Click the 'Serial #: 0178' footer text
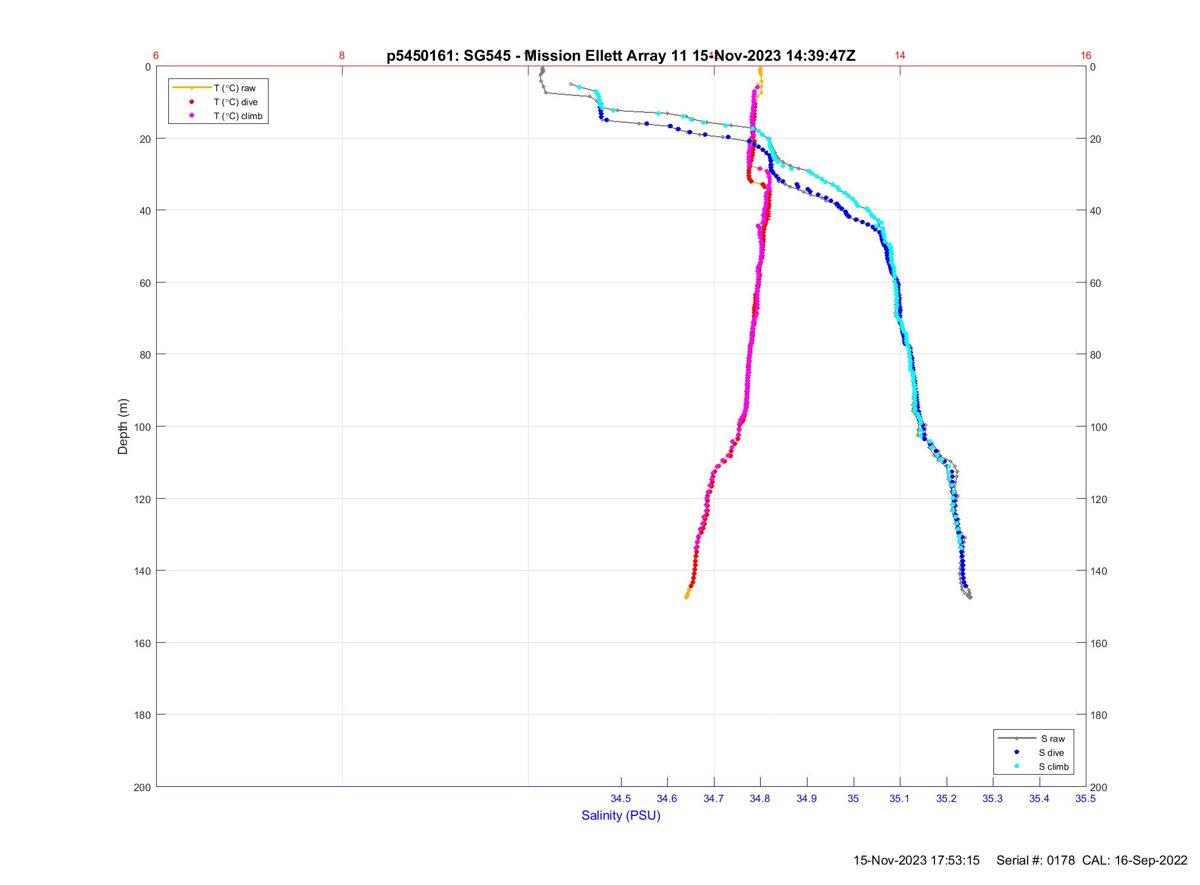 click(x=1035, y=860)
